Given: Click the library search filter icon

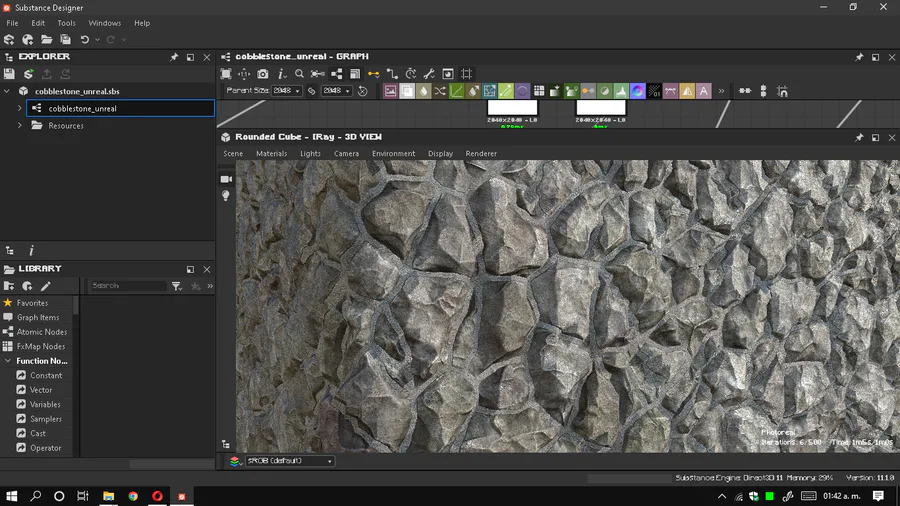Looking at the screenshot, I should 177,286.
